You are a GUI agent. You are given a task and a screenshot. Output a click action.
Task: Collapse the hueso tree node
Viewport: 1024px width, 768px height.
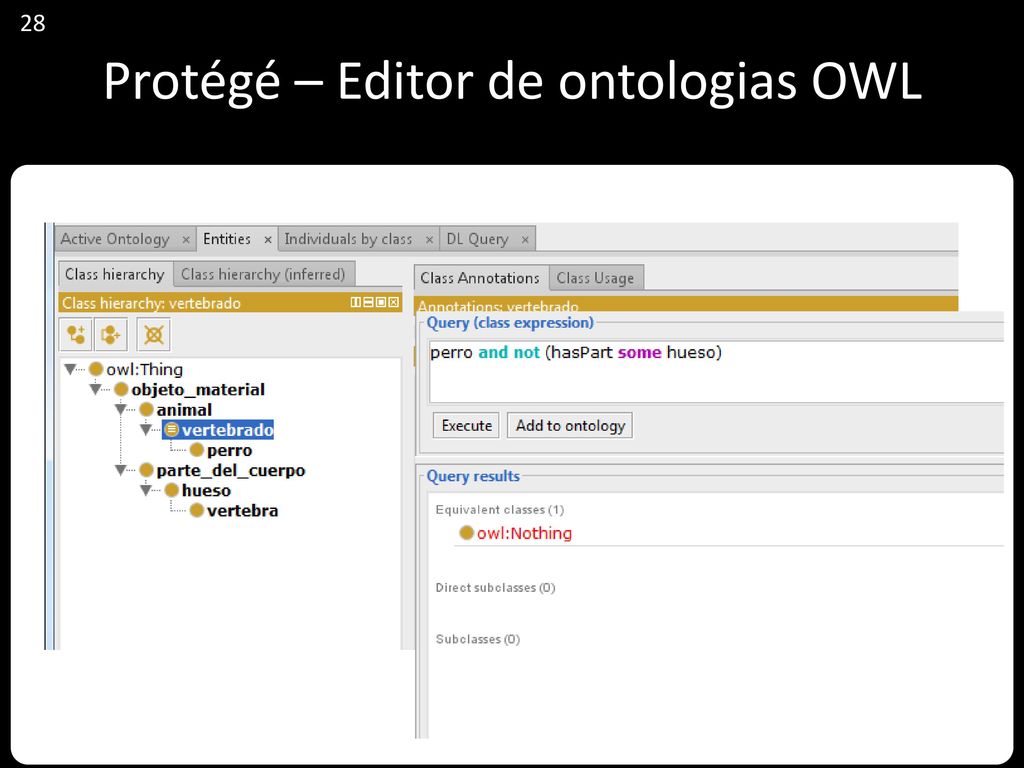tap(146, 490)
